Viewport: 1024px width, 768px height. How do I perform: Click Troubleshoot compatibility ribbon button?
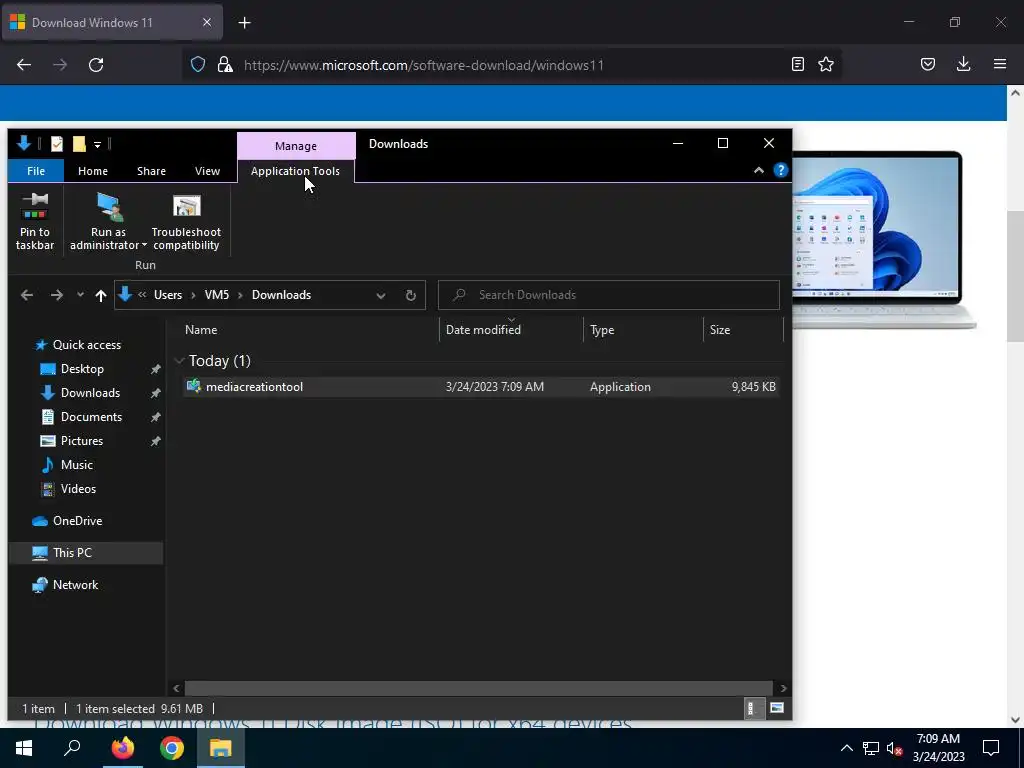pyautogui.click(x=186, y=221)
